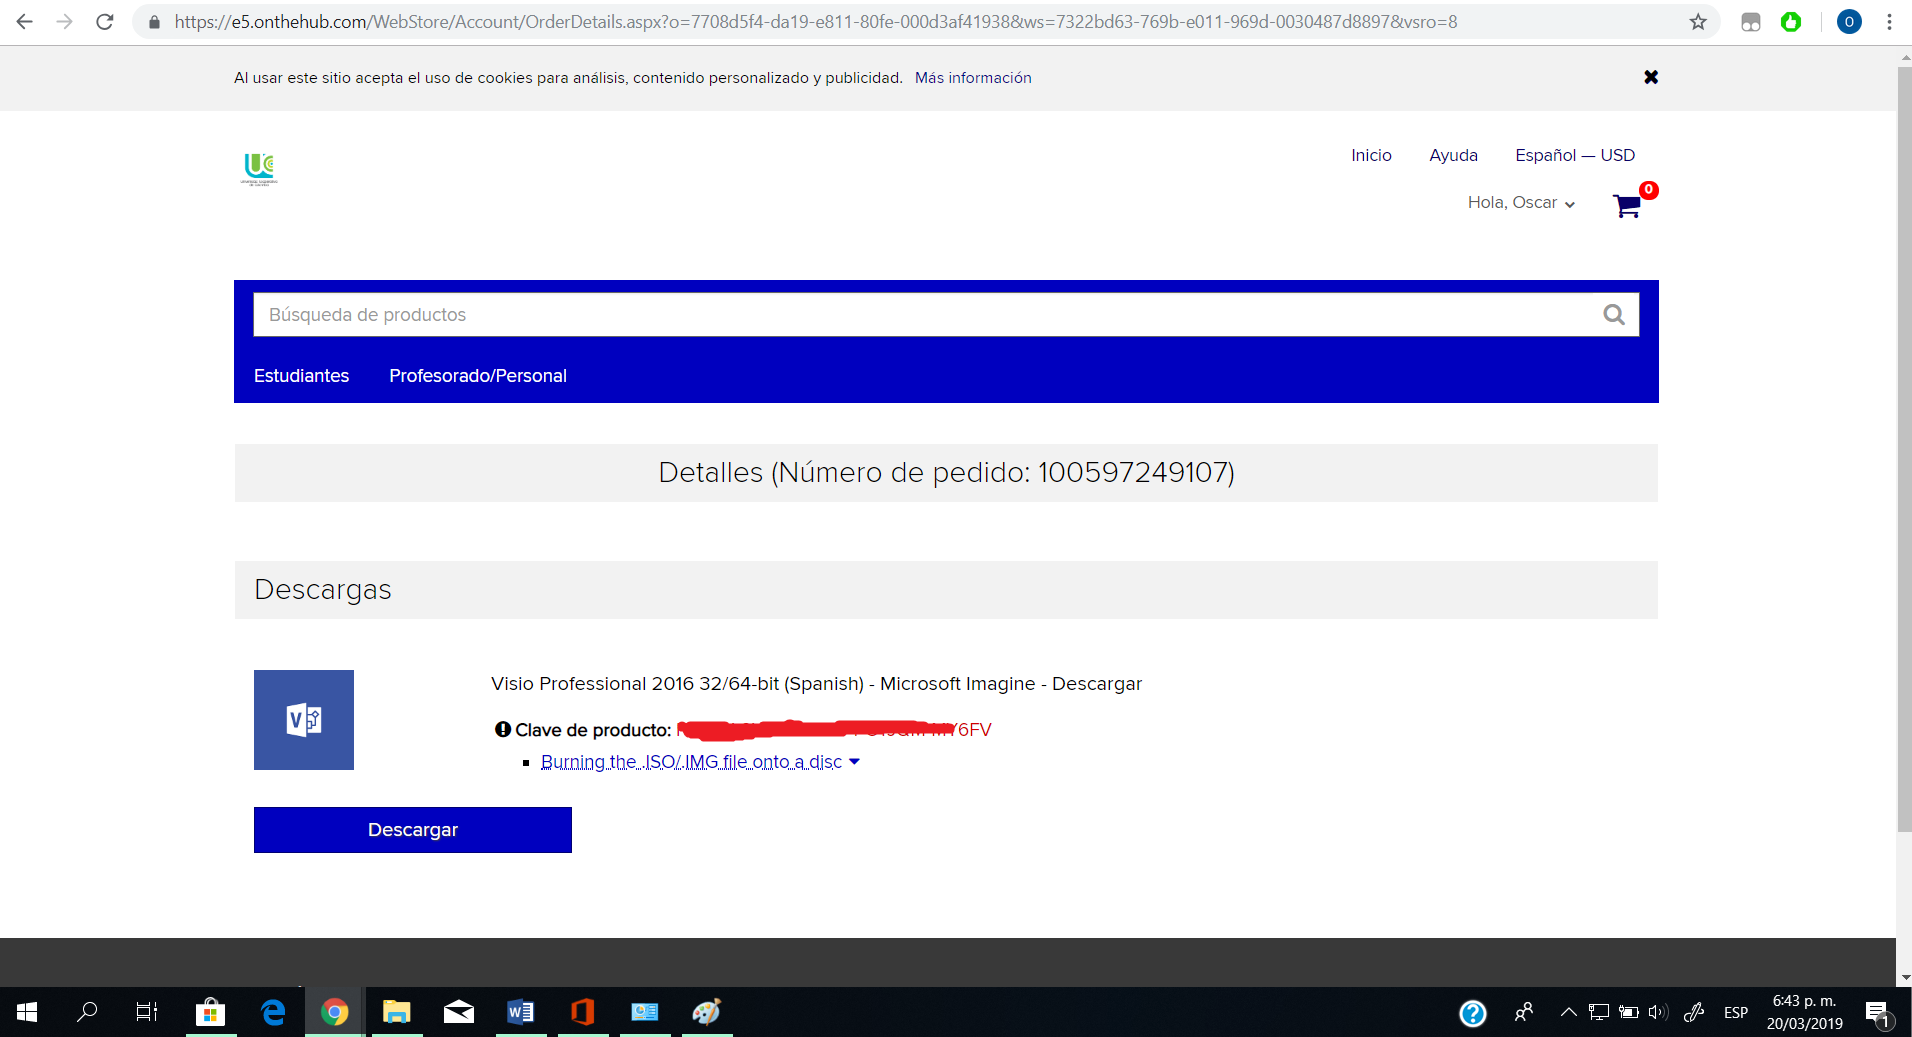Click the page vertical scrollbar
This screenshot has width=1912, height=1037.
(1904, 450)
